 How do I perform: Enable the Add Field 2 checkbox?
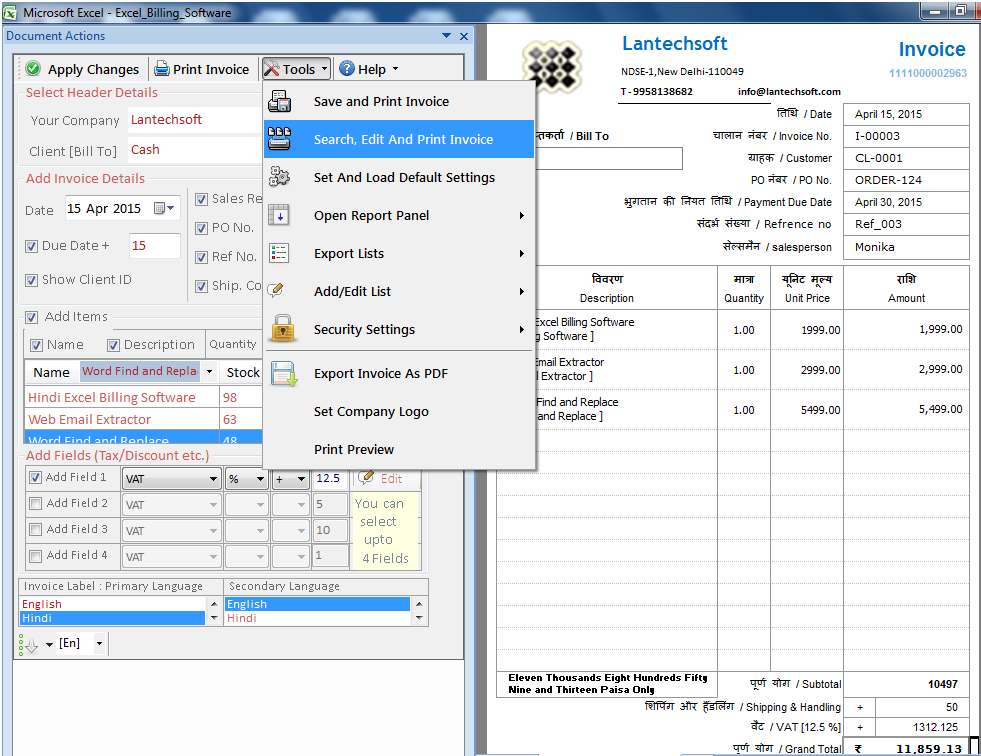pos(36,503)
